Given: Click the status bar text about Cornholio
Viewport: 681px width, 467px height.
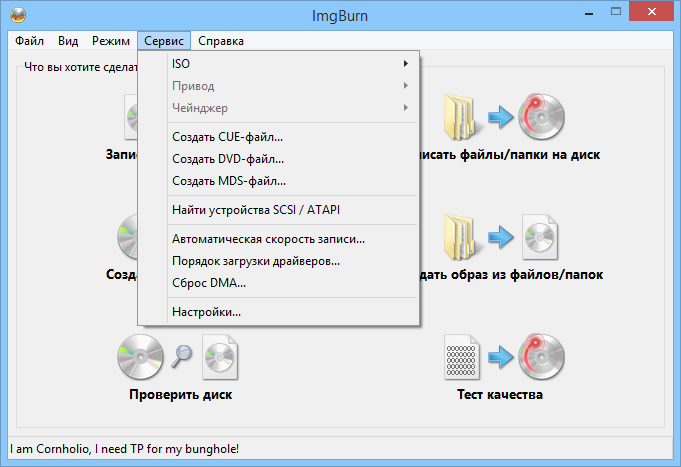Looking at the screenshot, I should 125,449.
